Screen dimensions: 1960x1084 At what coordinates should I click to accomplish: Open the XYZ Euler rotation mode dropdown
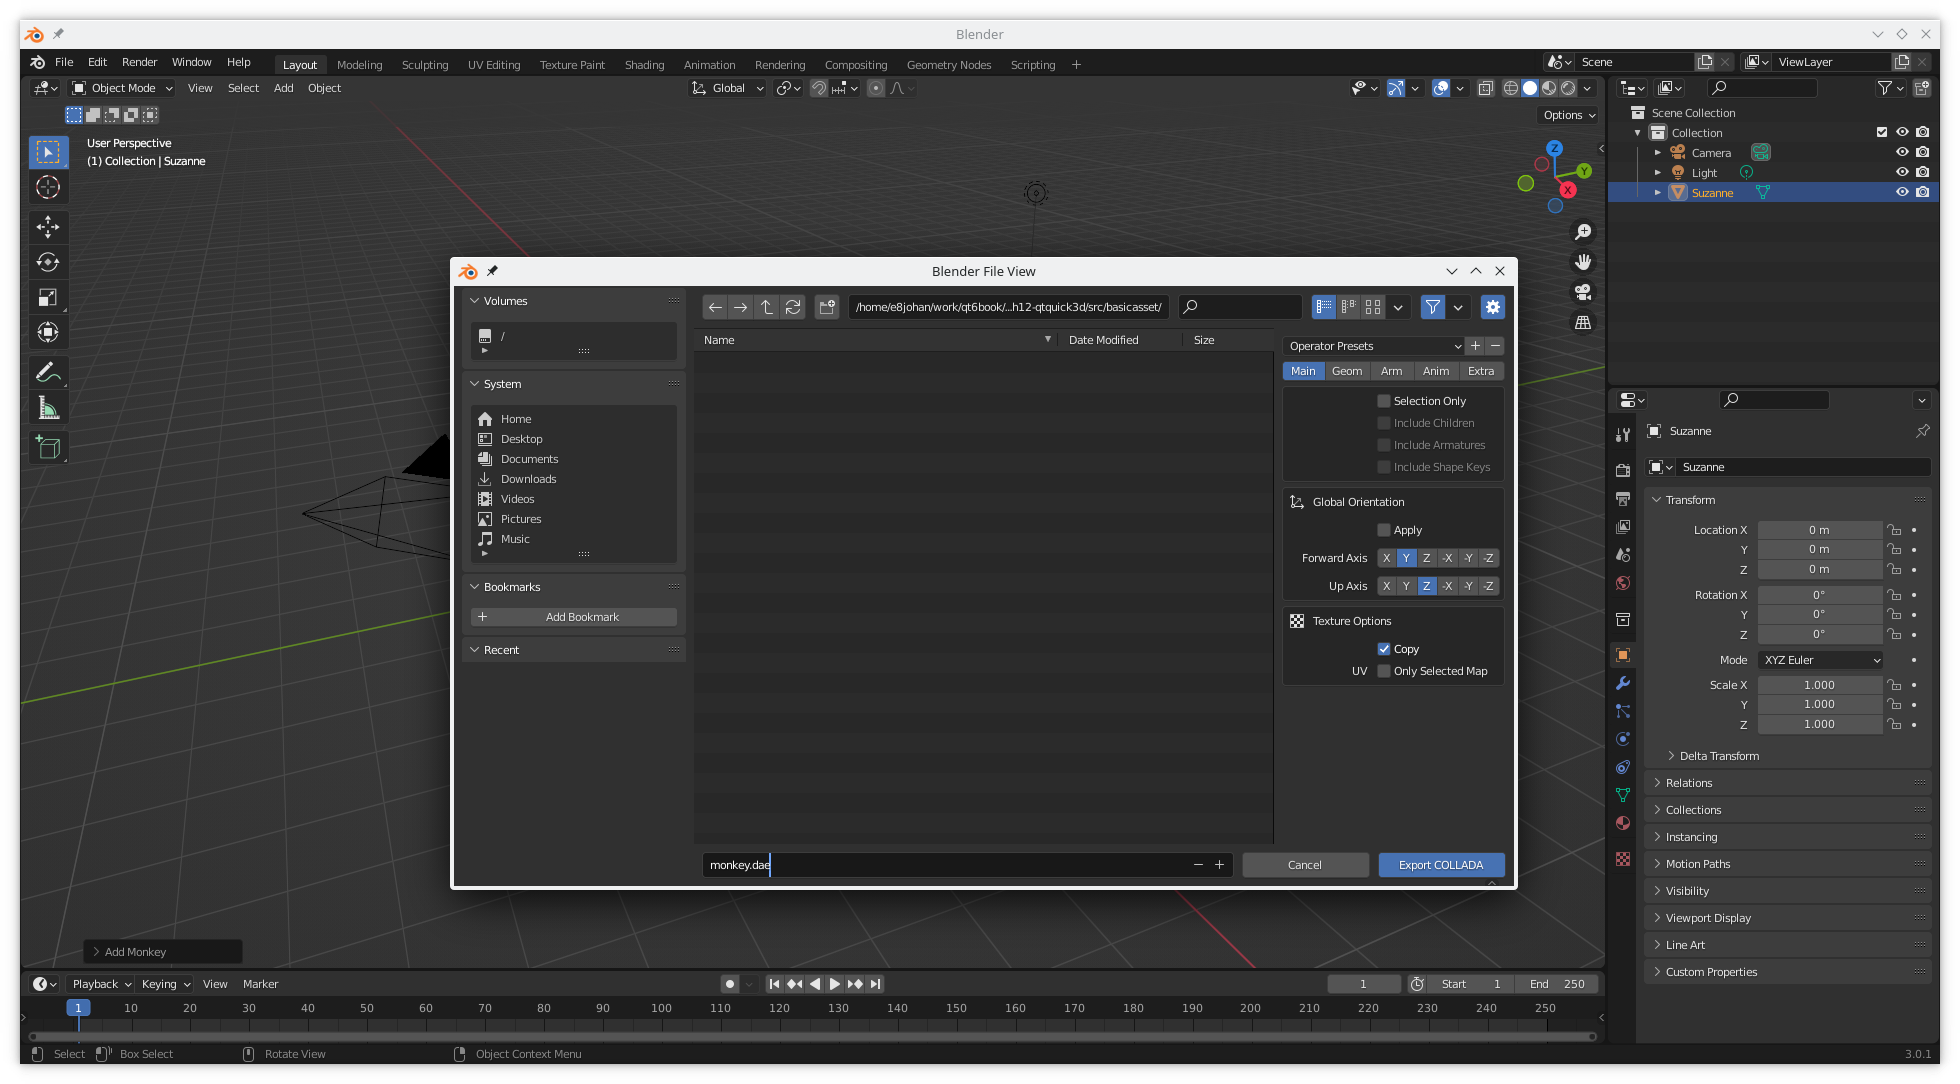click(1821, 660)
